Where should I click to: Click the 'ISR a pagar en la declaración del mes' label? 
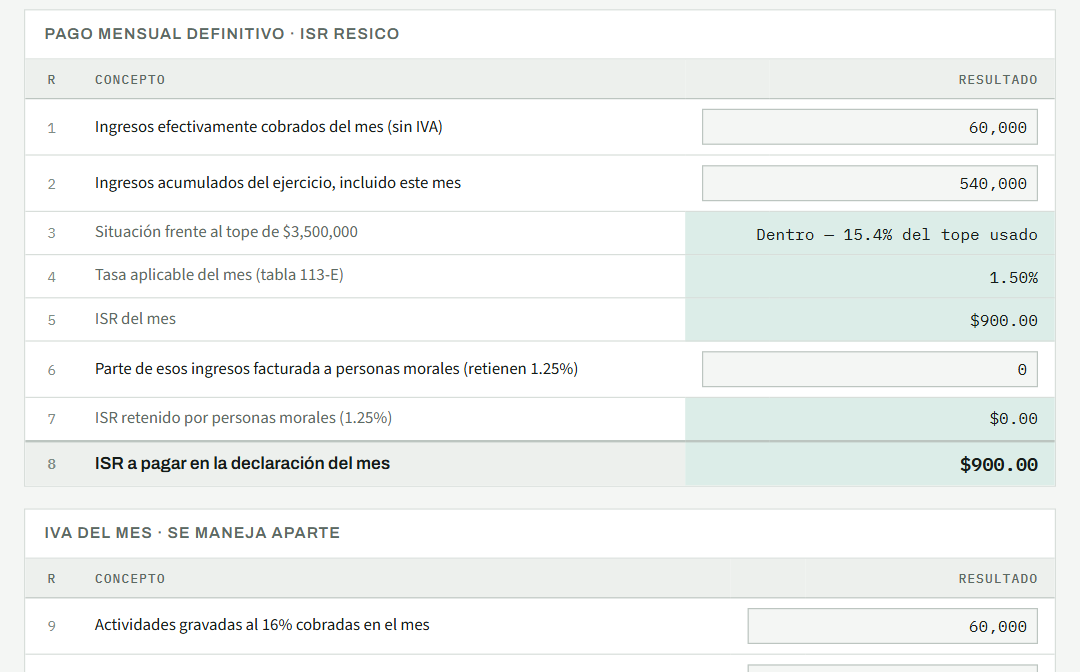(242, 463)
